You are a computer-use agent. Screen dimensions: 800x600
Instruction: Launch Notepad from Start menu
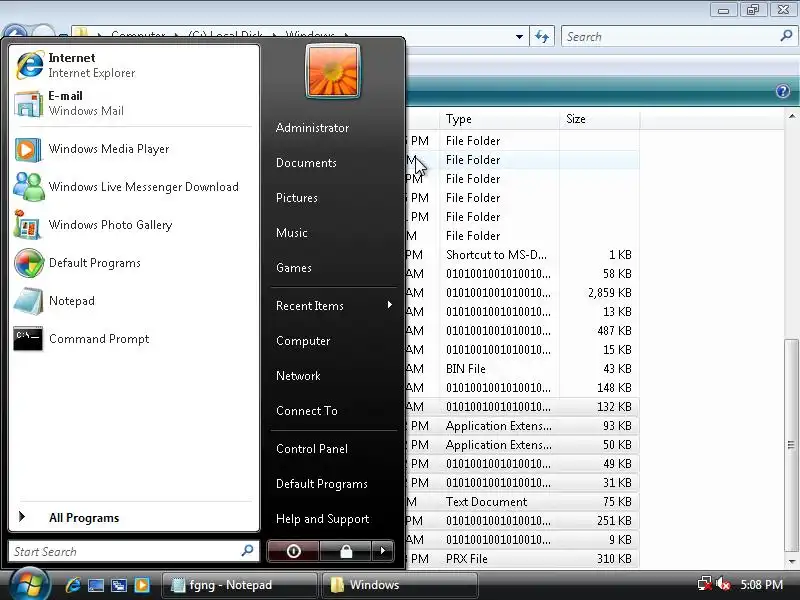click(134, 301)
